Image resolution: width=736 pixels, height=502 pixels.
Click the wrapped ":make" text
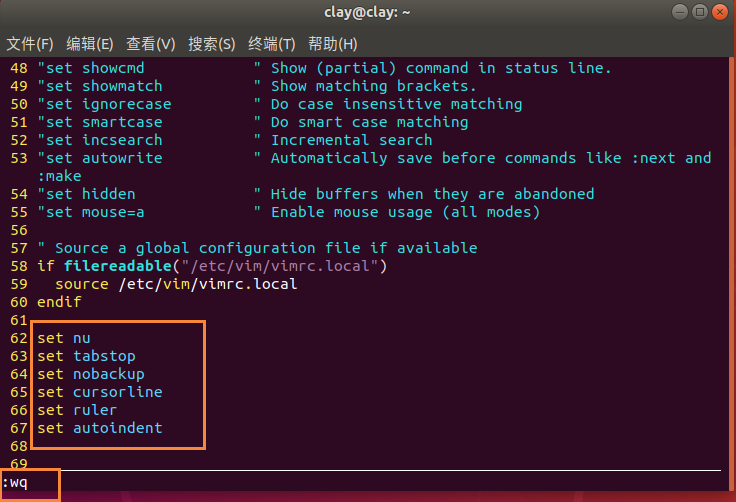click(x=60, y=176)
